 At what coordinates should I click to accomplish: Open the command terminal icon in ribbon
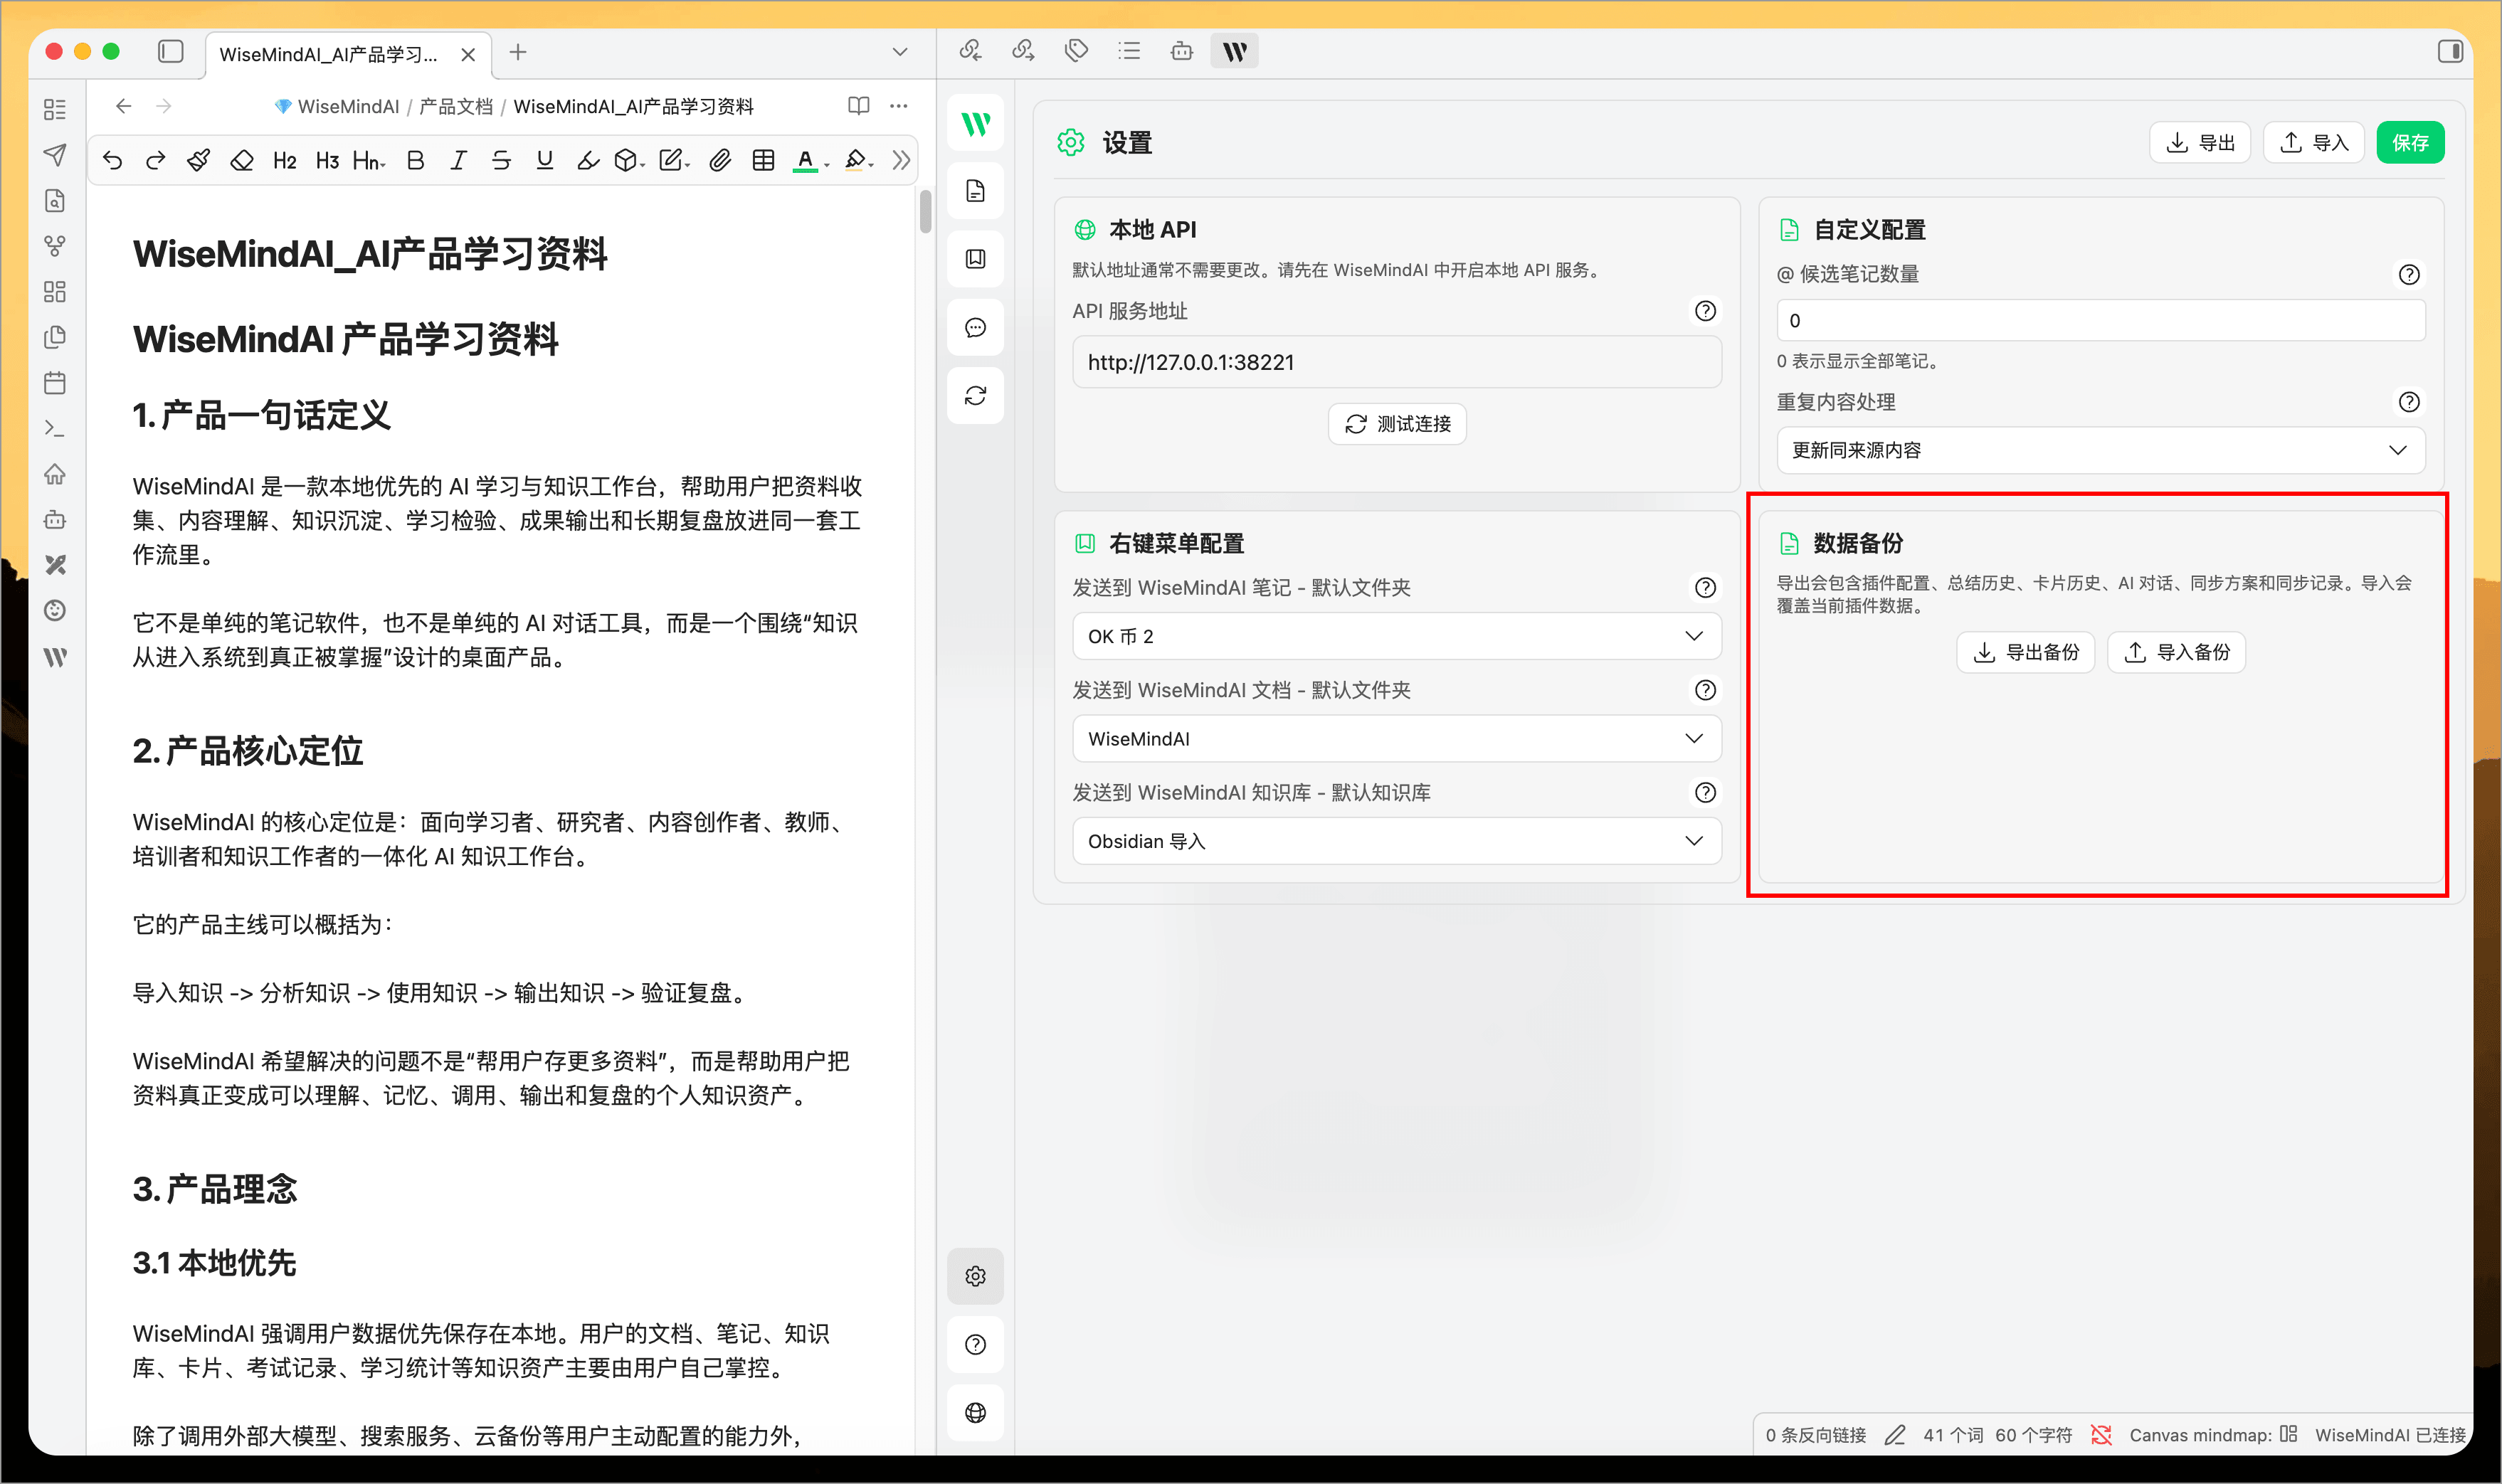(x=55, y=428)
